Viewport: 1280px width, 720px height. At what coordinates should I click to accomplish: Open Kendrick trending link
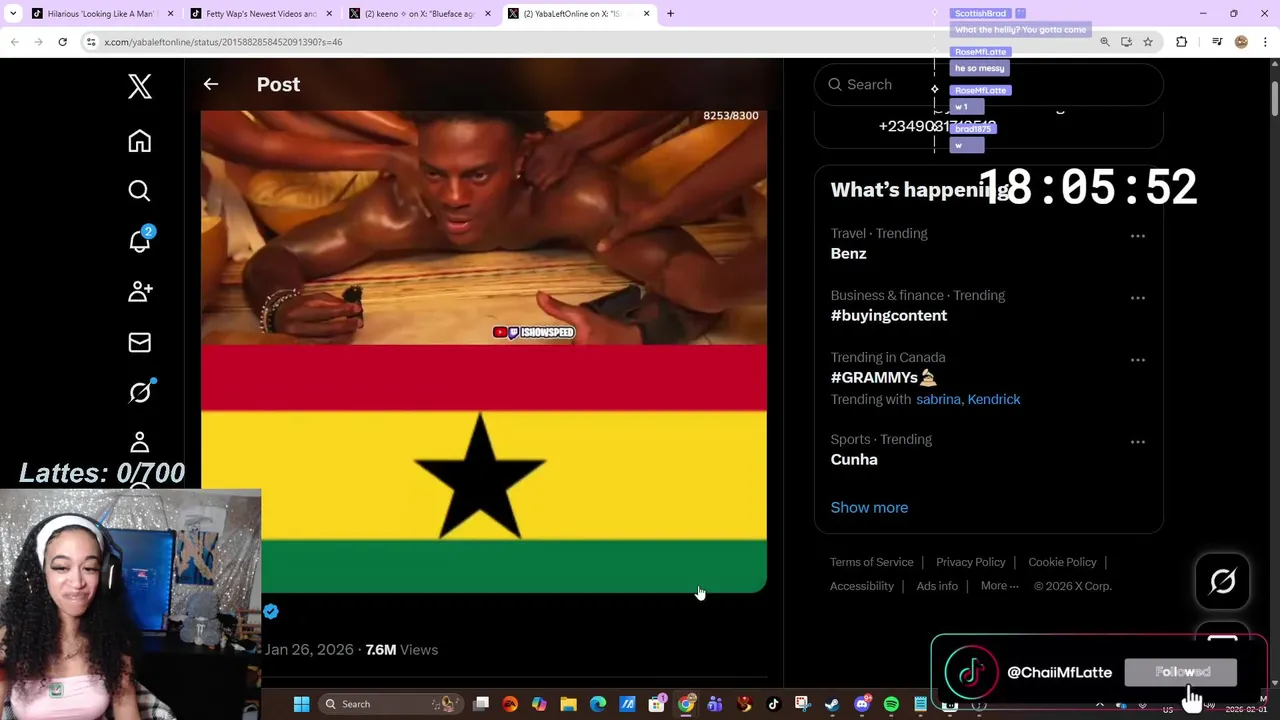(x=994, y=399)
